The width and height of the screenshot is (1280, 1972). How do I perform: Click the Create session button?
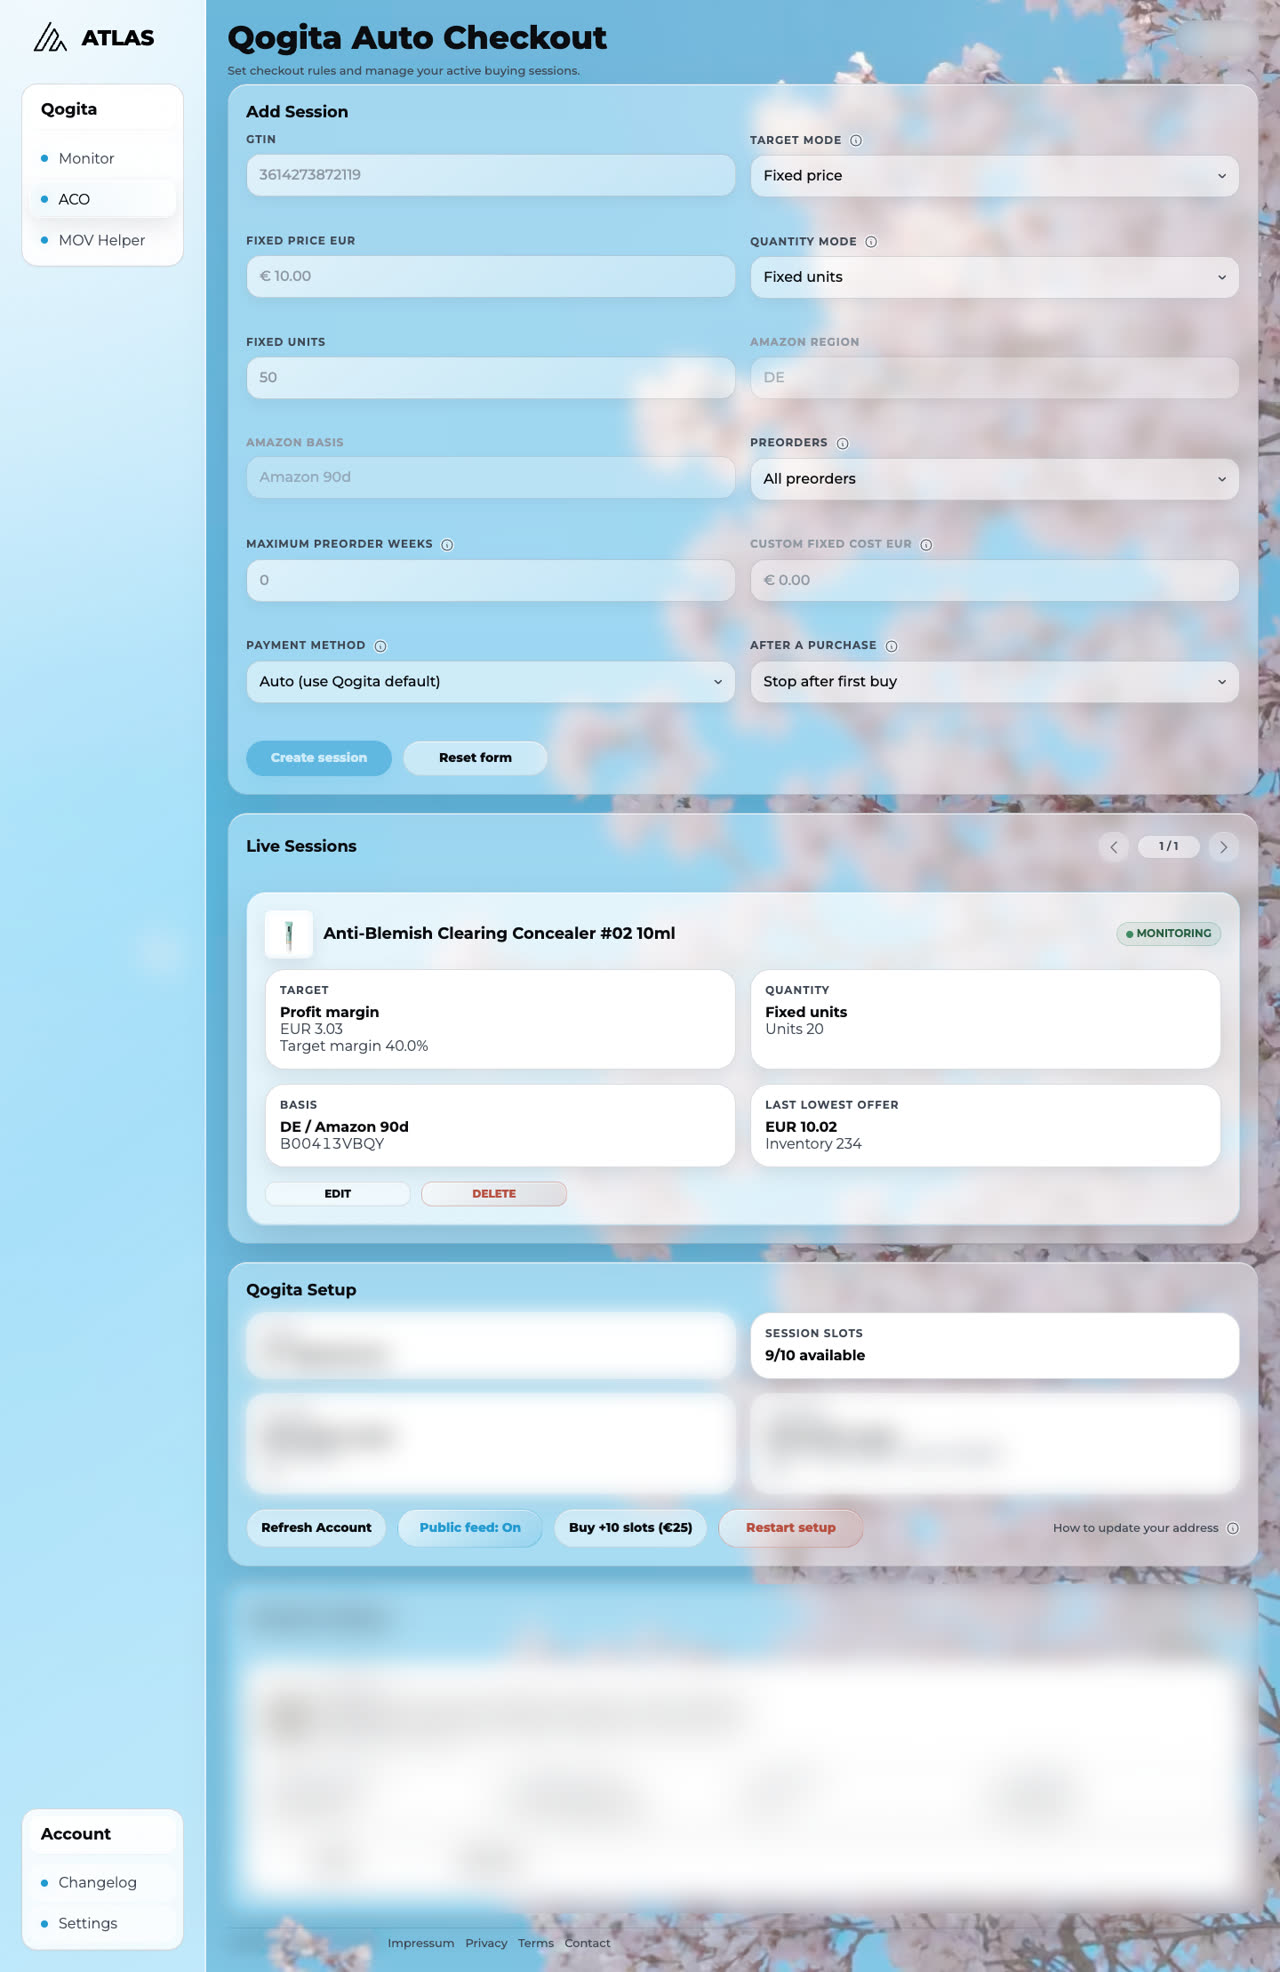[x=319, y=758]
